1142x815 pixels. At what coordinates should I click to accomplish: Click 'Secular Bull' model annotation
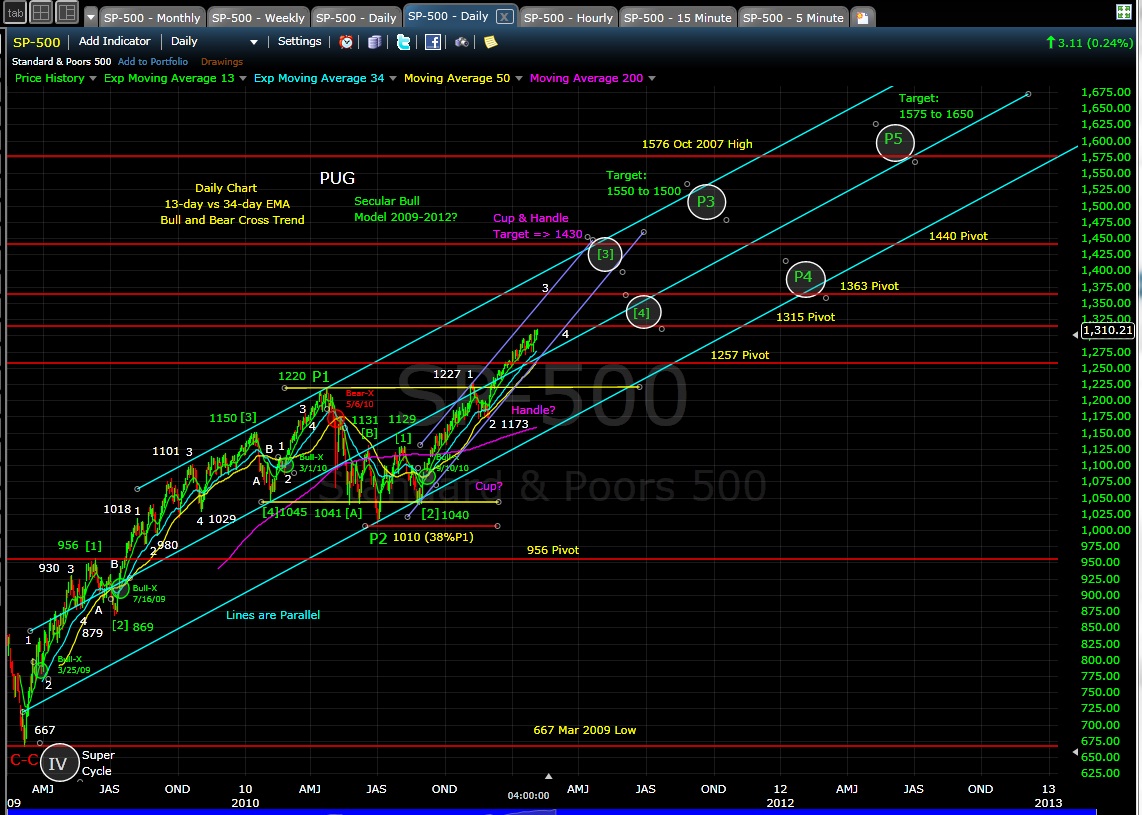pyautogui.click(x=406, y=209)
